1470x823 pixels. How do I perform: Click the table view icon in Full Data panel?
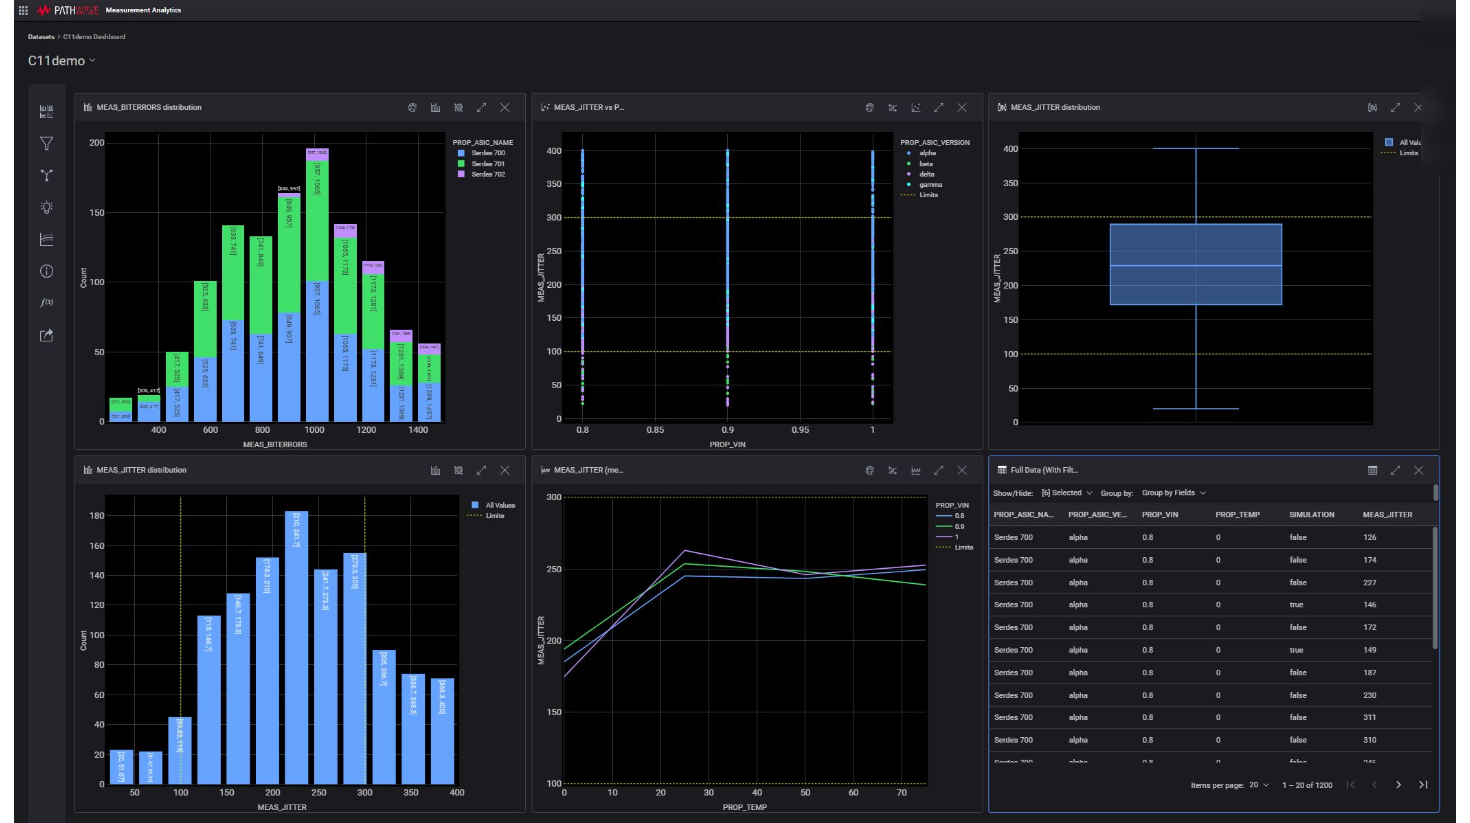(x=1372, y=470)
